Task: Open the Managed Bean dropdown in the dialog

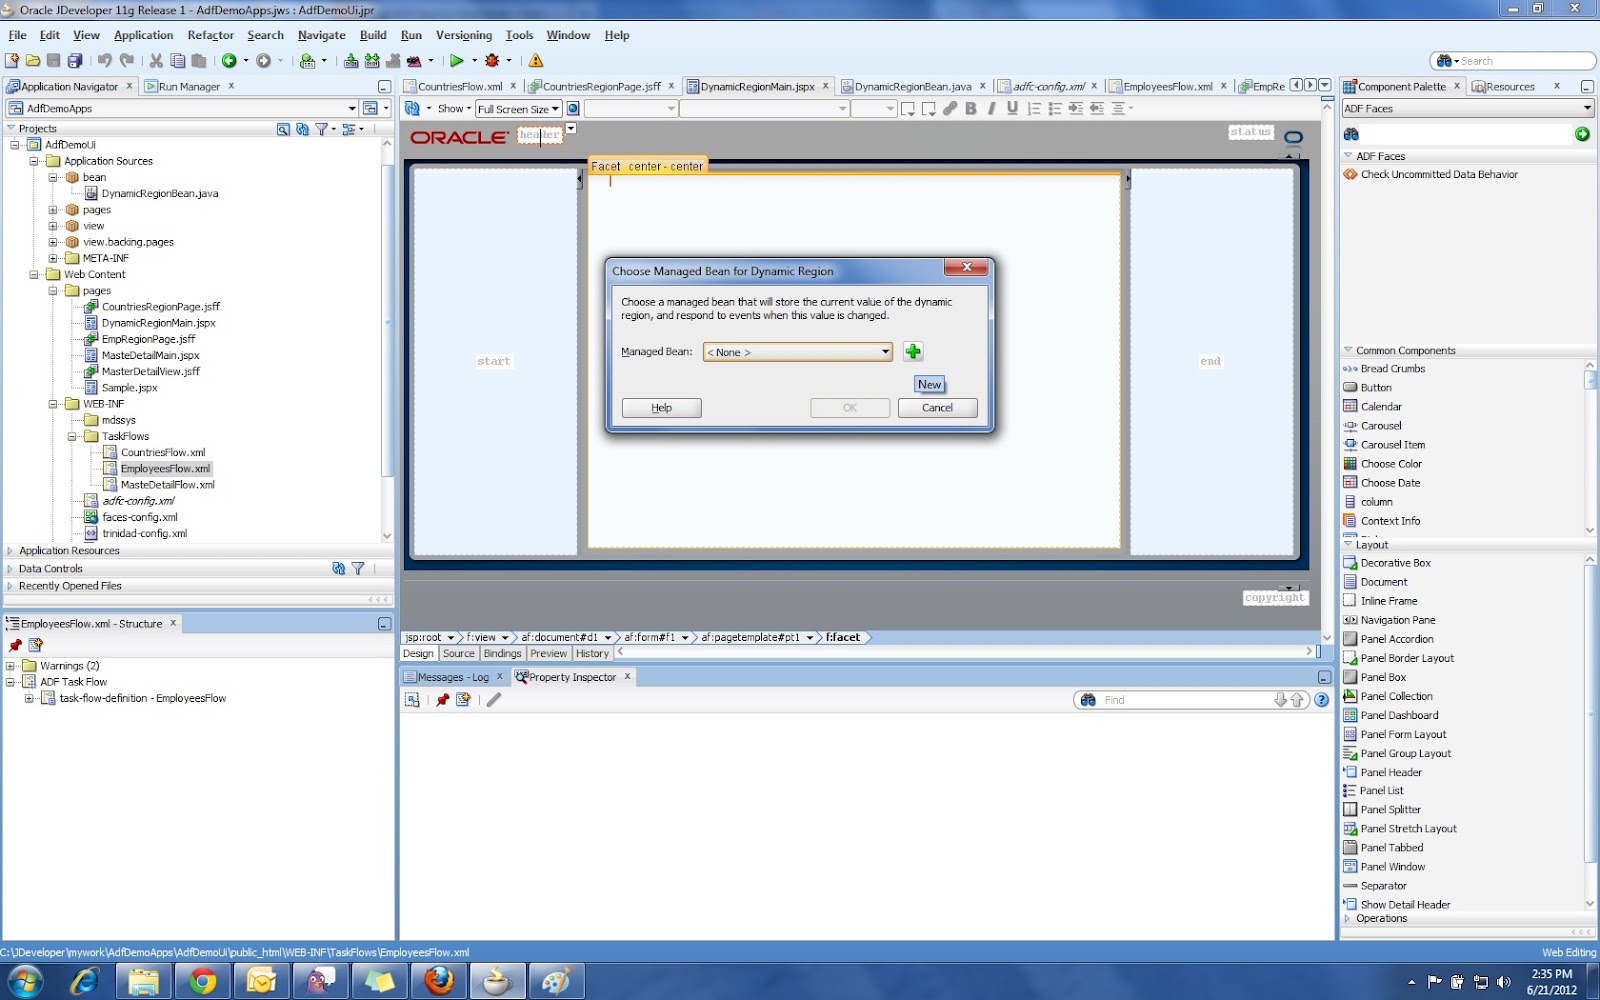Action: (884, 352)
